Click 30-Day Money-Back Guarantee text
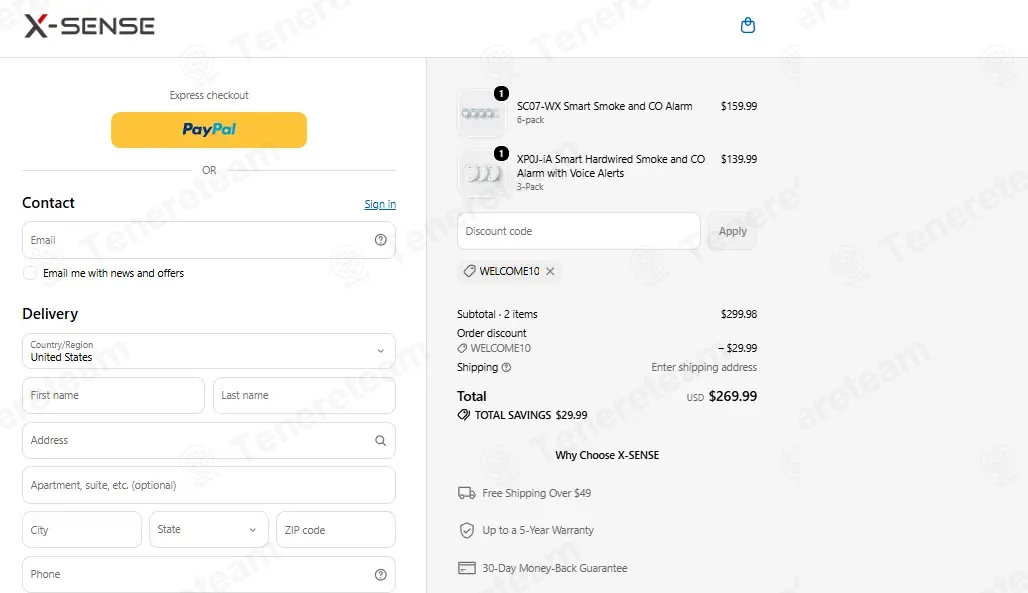The image size is (1028, 593). (555, 568)
